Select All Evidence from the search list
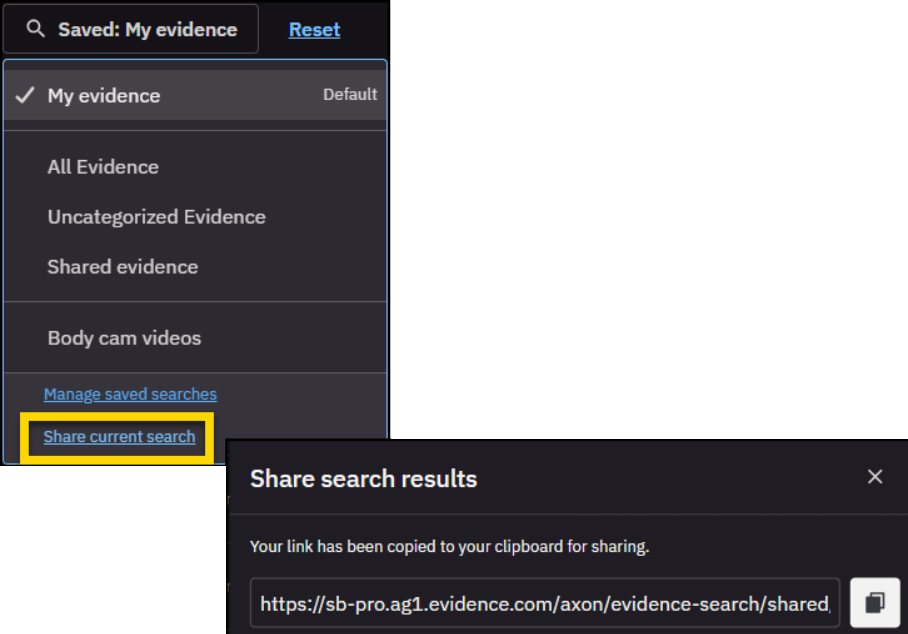 tap(104, 167)
